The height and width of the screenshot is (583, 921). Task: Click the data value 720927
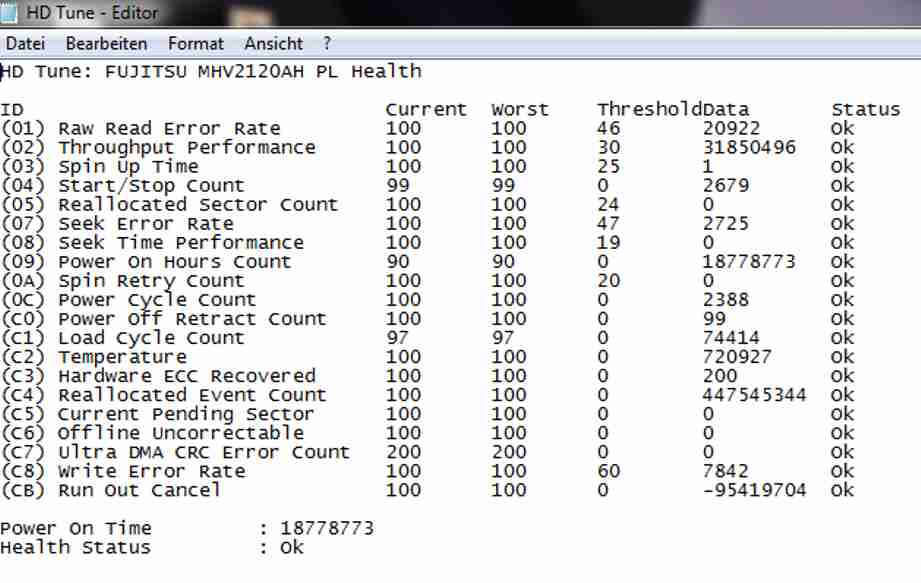click(x=737, y=357)
